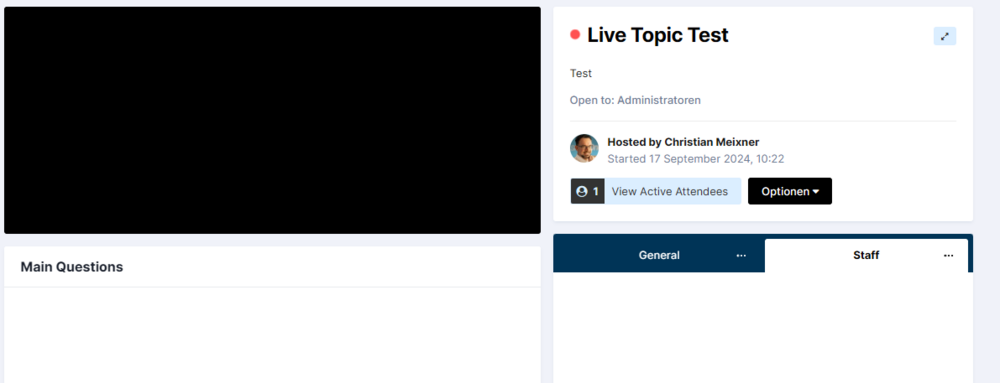Click the 'Open to: Administratoren' text

pyautogui.click(x=635, y=100)
